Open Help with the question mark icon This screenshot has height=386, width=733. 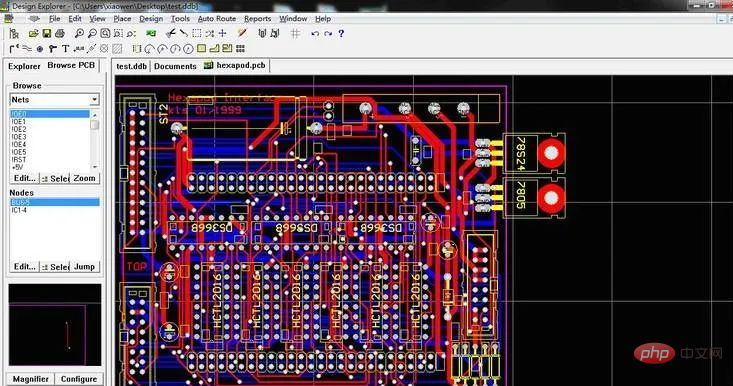point(341,33)
